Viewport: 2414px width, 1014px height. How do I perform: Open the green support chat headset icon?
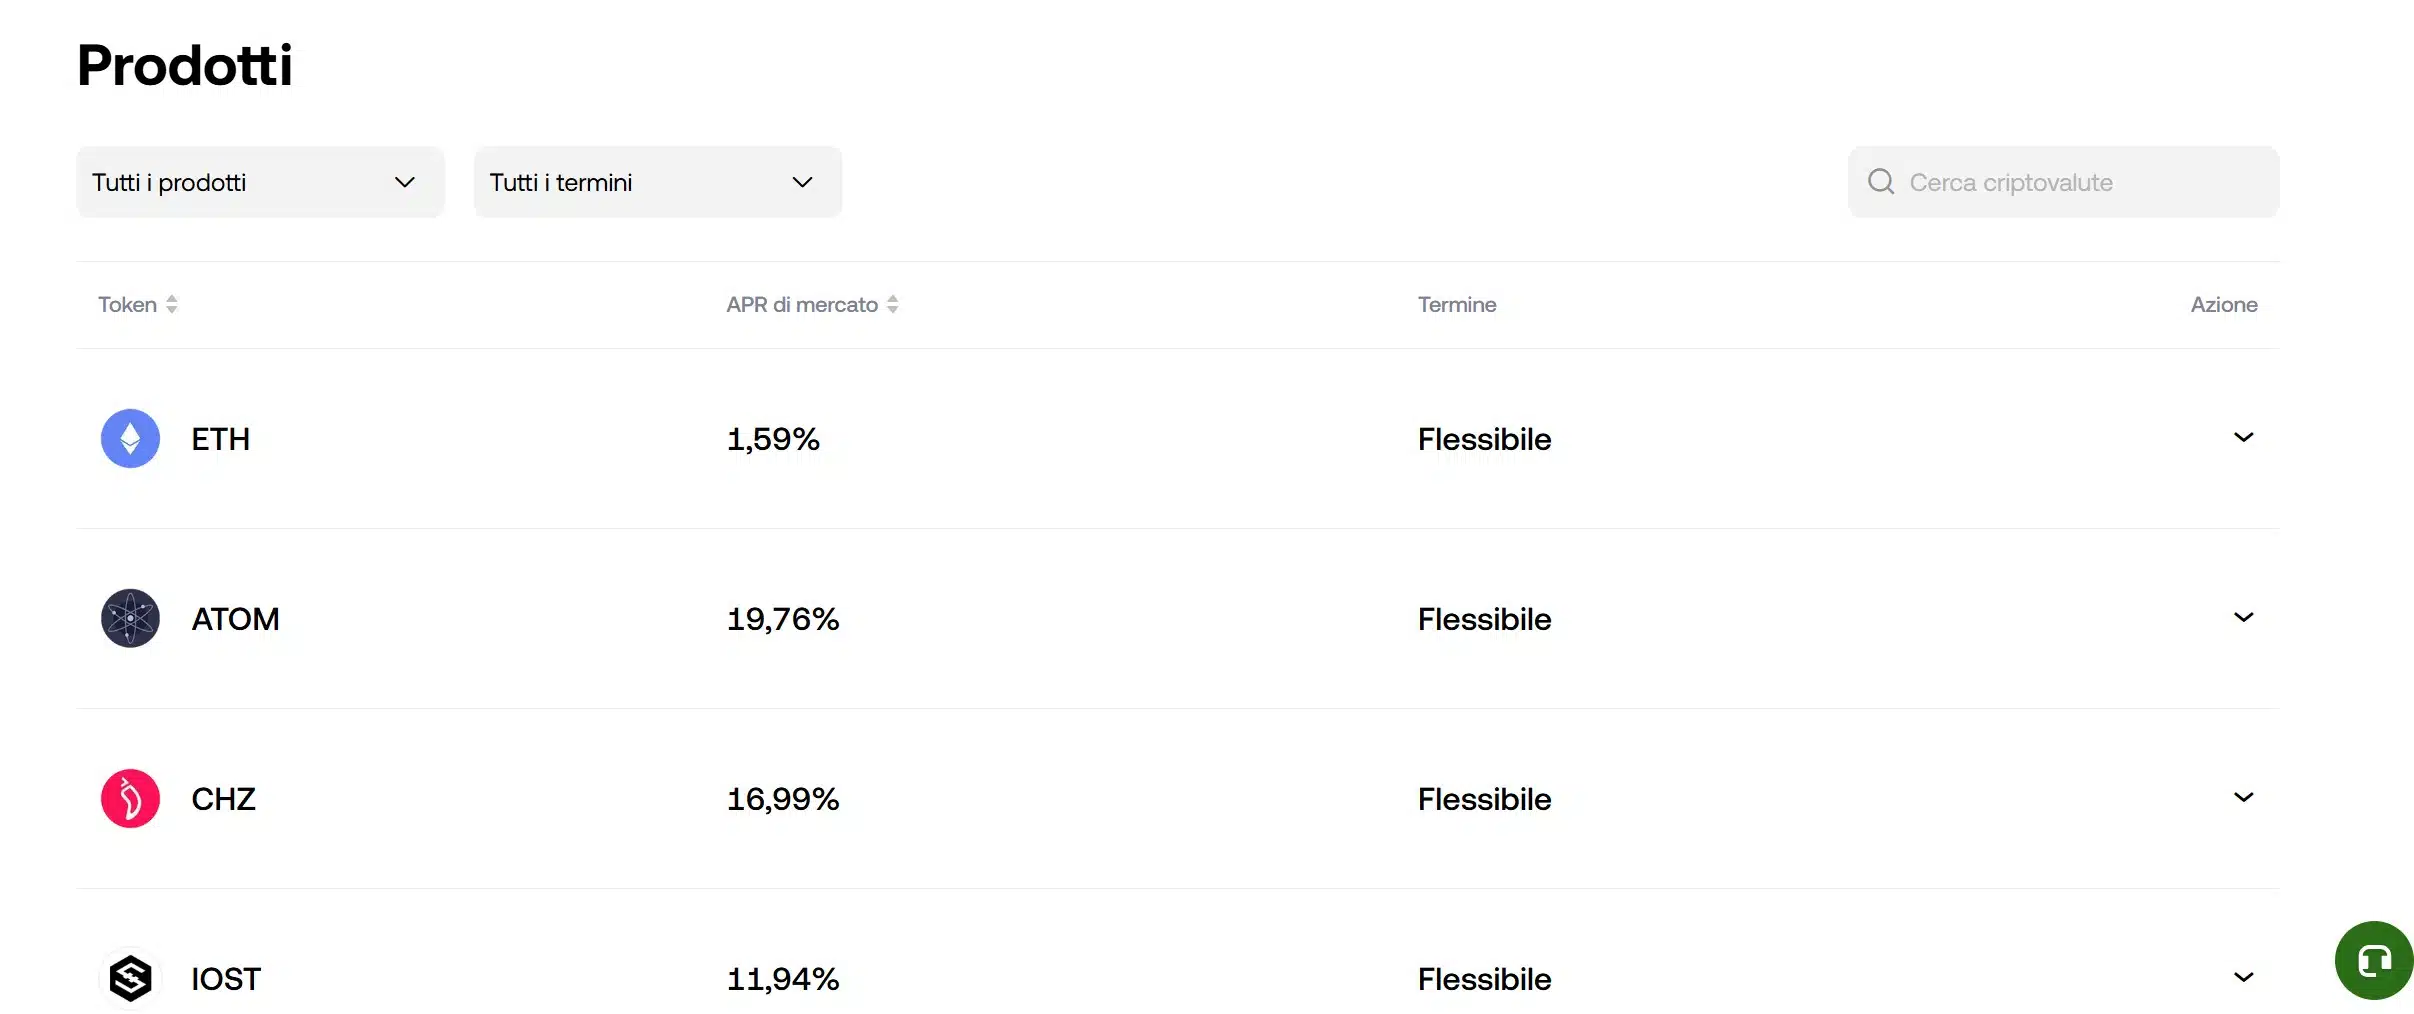tap(2374, 961)
